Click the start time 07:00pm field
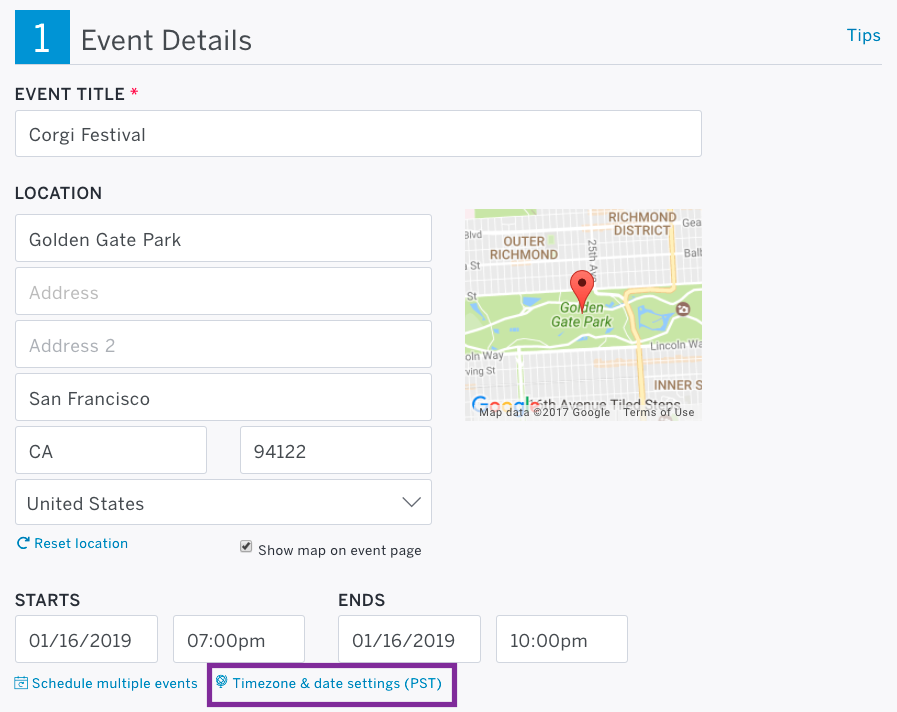Image resolution: width=897 pixels, height=712 pixels. (x=239, y=639)
